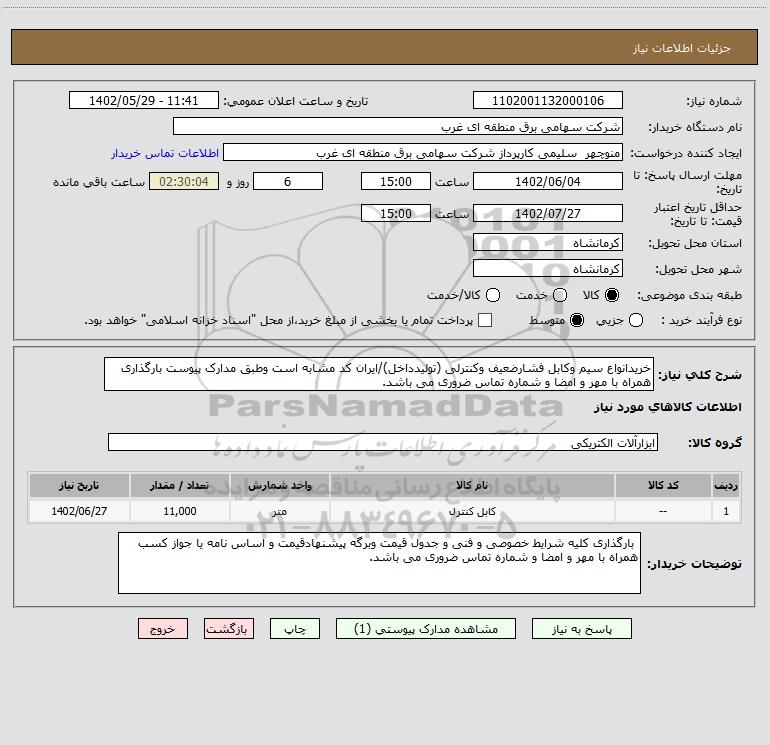
Task: Click the چاپ print button
Action: click(295, 629)
